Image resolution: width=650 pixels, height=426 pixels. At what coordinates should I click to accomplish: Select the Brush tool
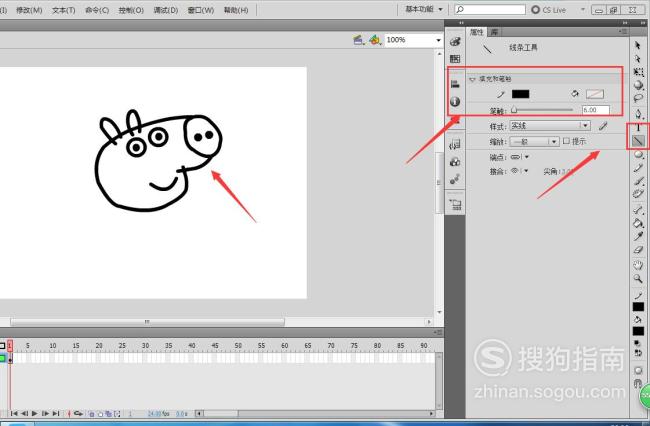coord(638,181)
